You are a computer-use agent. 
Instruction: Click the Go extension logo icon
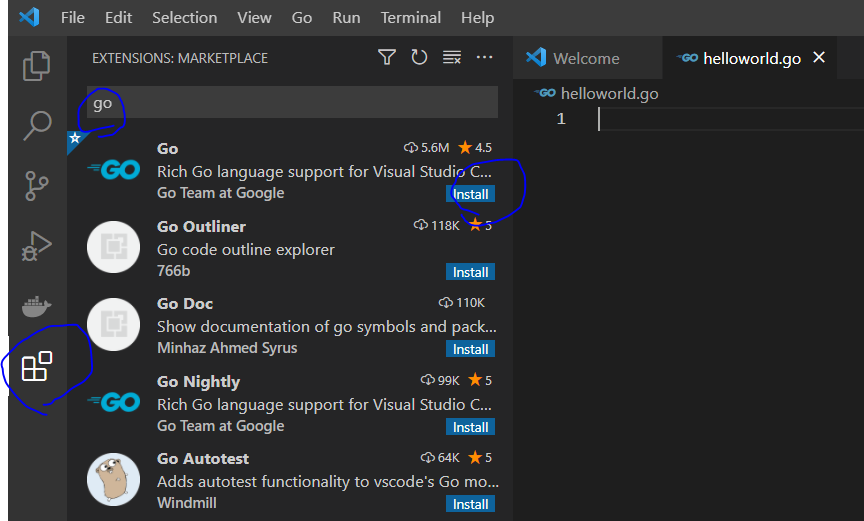coord(114,169)
